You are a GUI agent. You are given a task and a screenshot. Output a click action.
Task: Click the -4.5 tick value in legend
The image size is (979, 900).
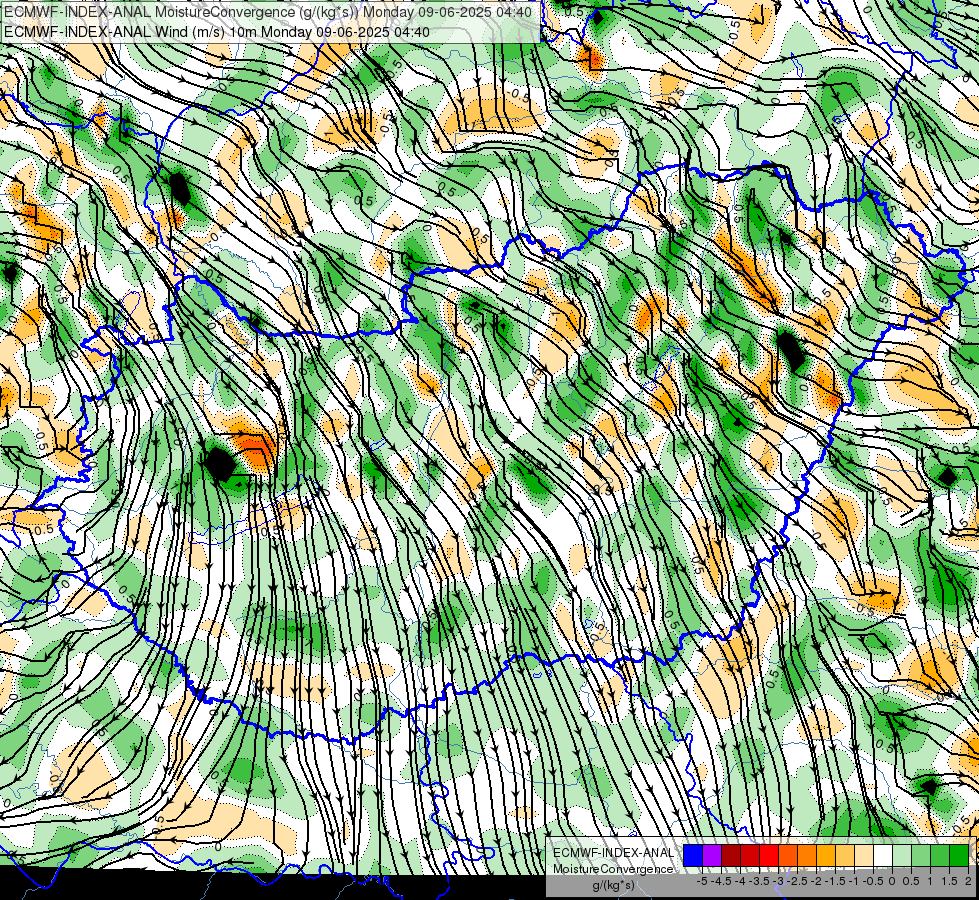pyautogui.click(x=721, y=881)
